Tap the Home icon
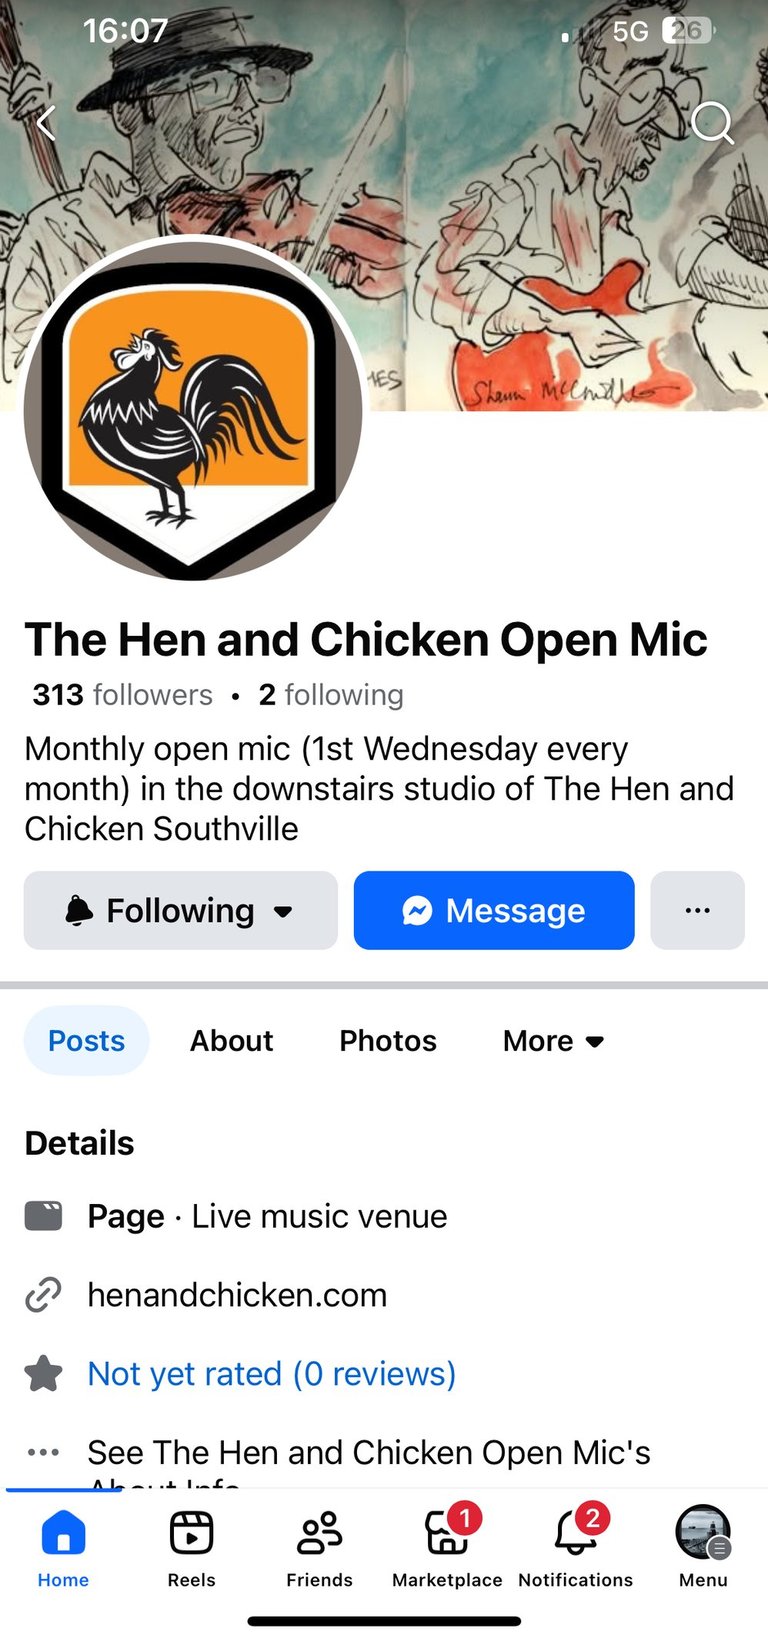768x1642 pixels. click(63, 1533)
